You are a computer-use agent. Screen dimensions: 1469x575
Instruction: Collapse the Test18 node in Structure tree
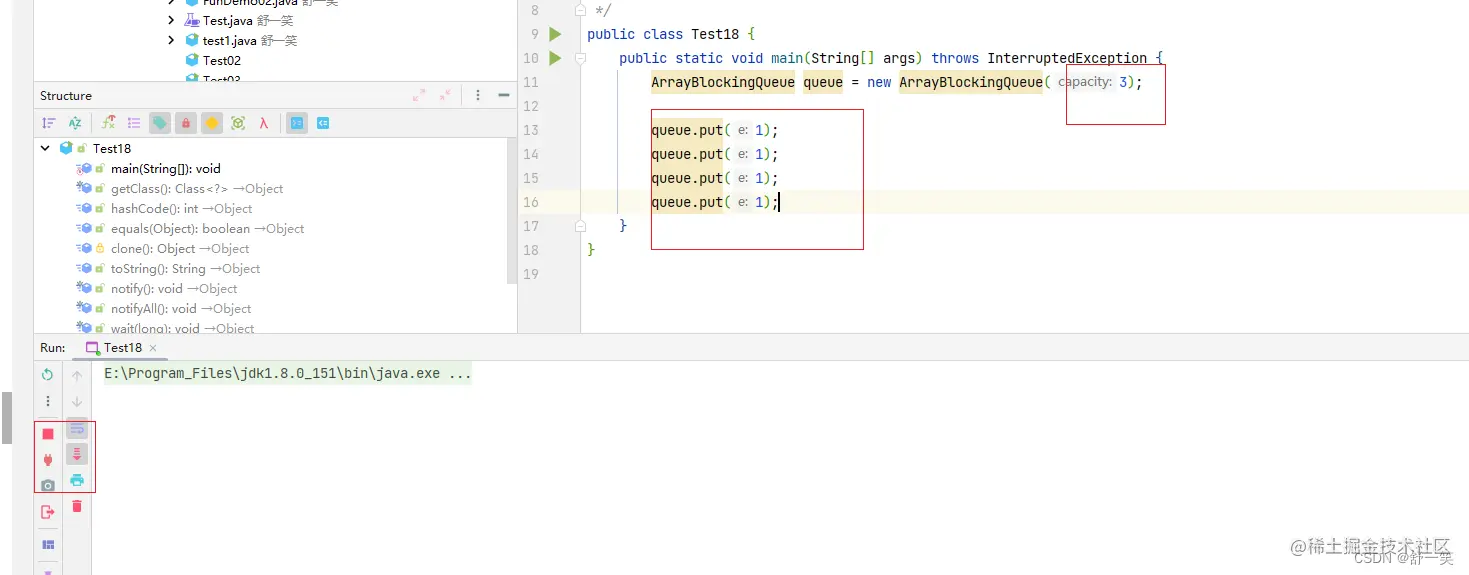point(45,148)
